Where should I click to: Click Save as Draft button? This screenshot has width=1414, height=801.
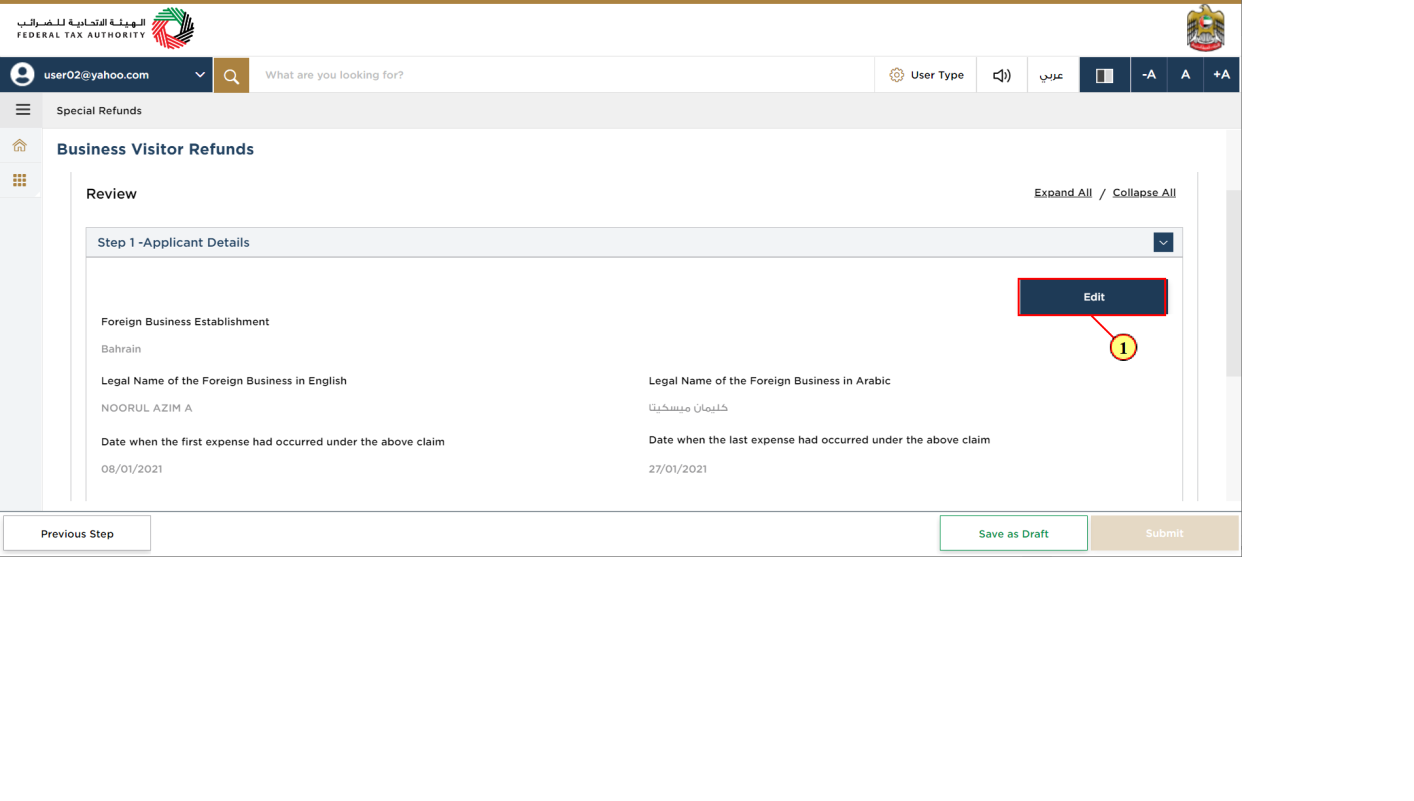[x=1013, y=533]
